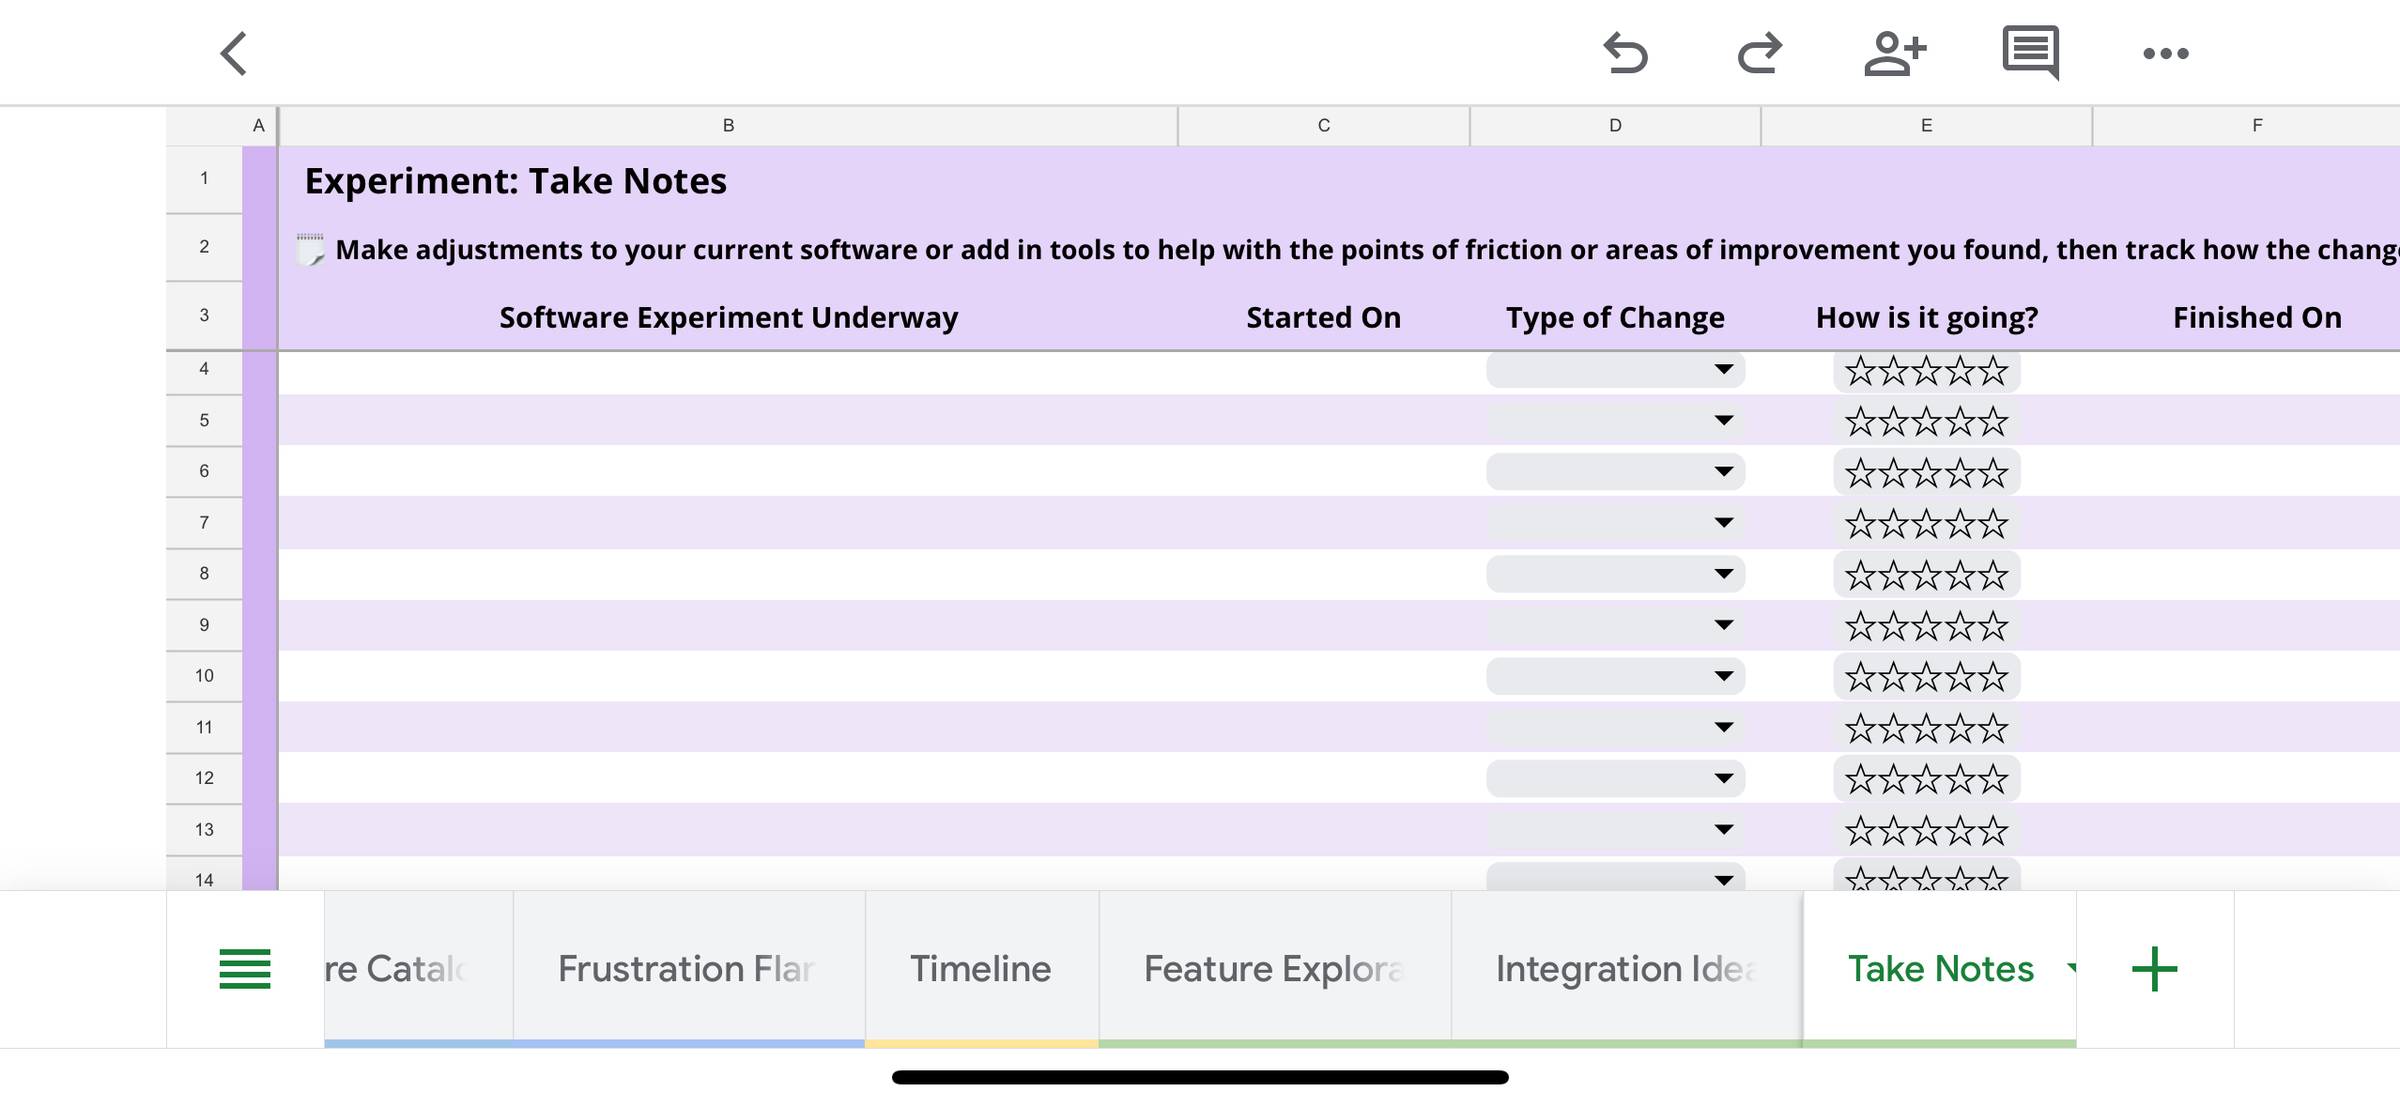Select the Started On cell in row 5

pos(1323,420)
